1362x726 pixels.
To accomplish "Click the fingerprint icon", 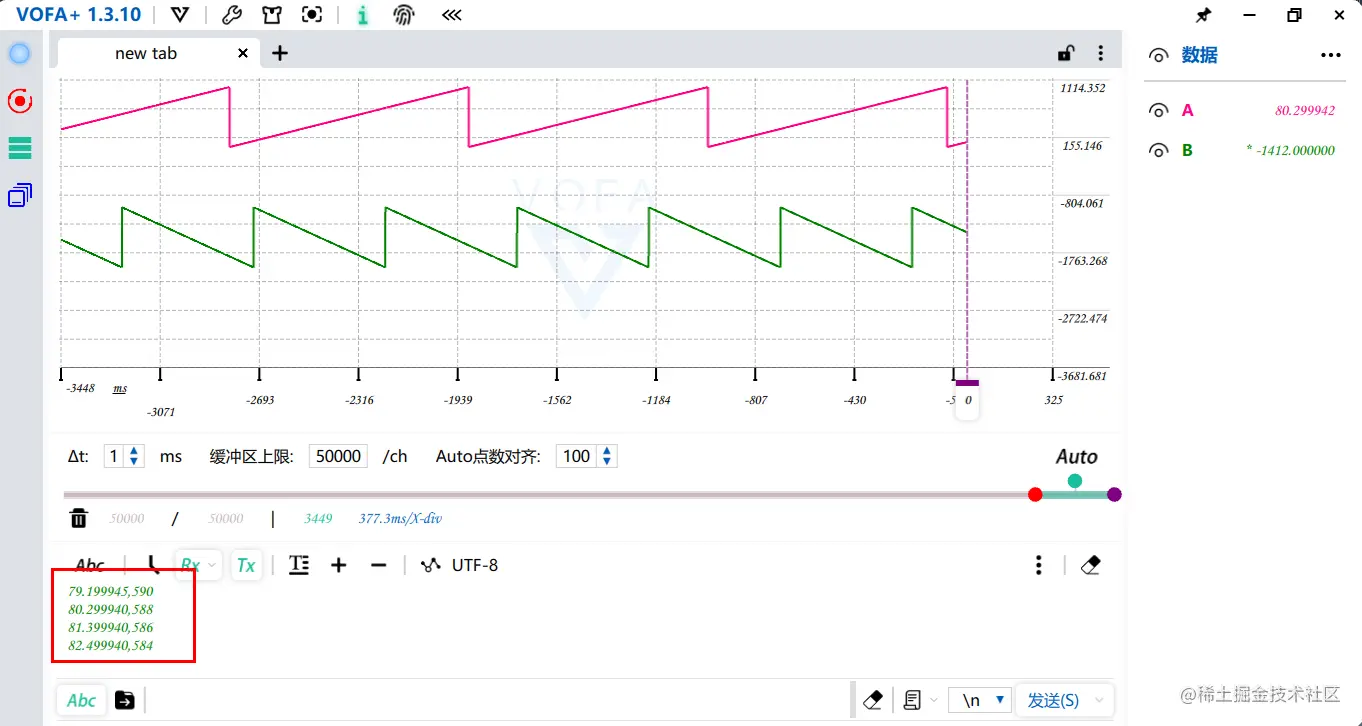I will click(403, 15).
